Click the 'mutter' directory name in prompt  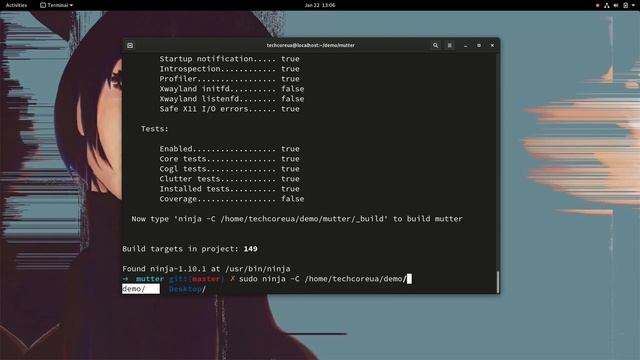pos(150,279)
